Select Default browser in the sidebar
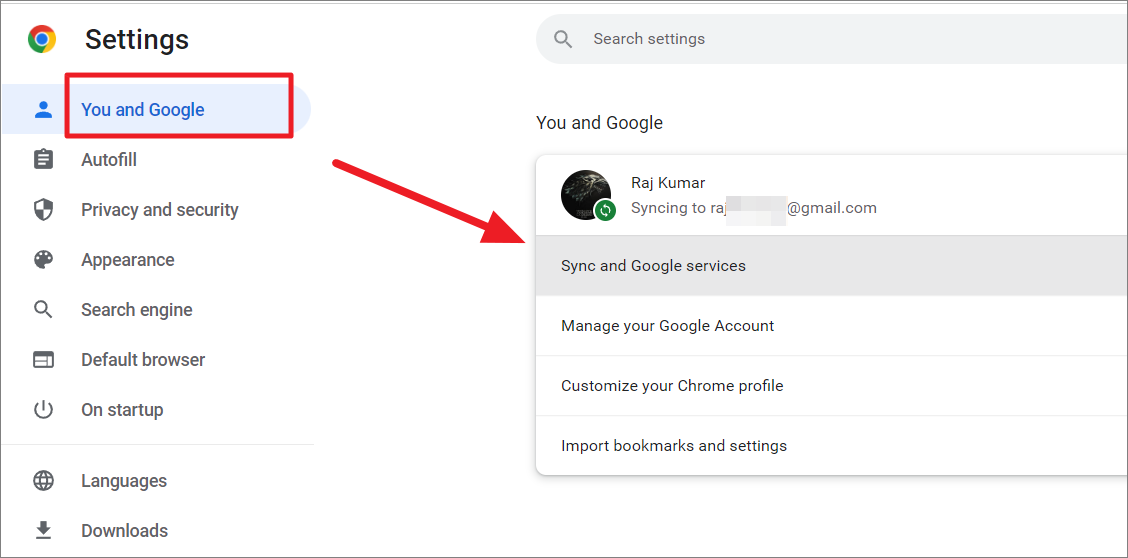This screenshot has width=1128, height=558. tap(143, 360)
